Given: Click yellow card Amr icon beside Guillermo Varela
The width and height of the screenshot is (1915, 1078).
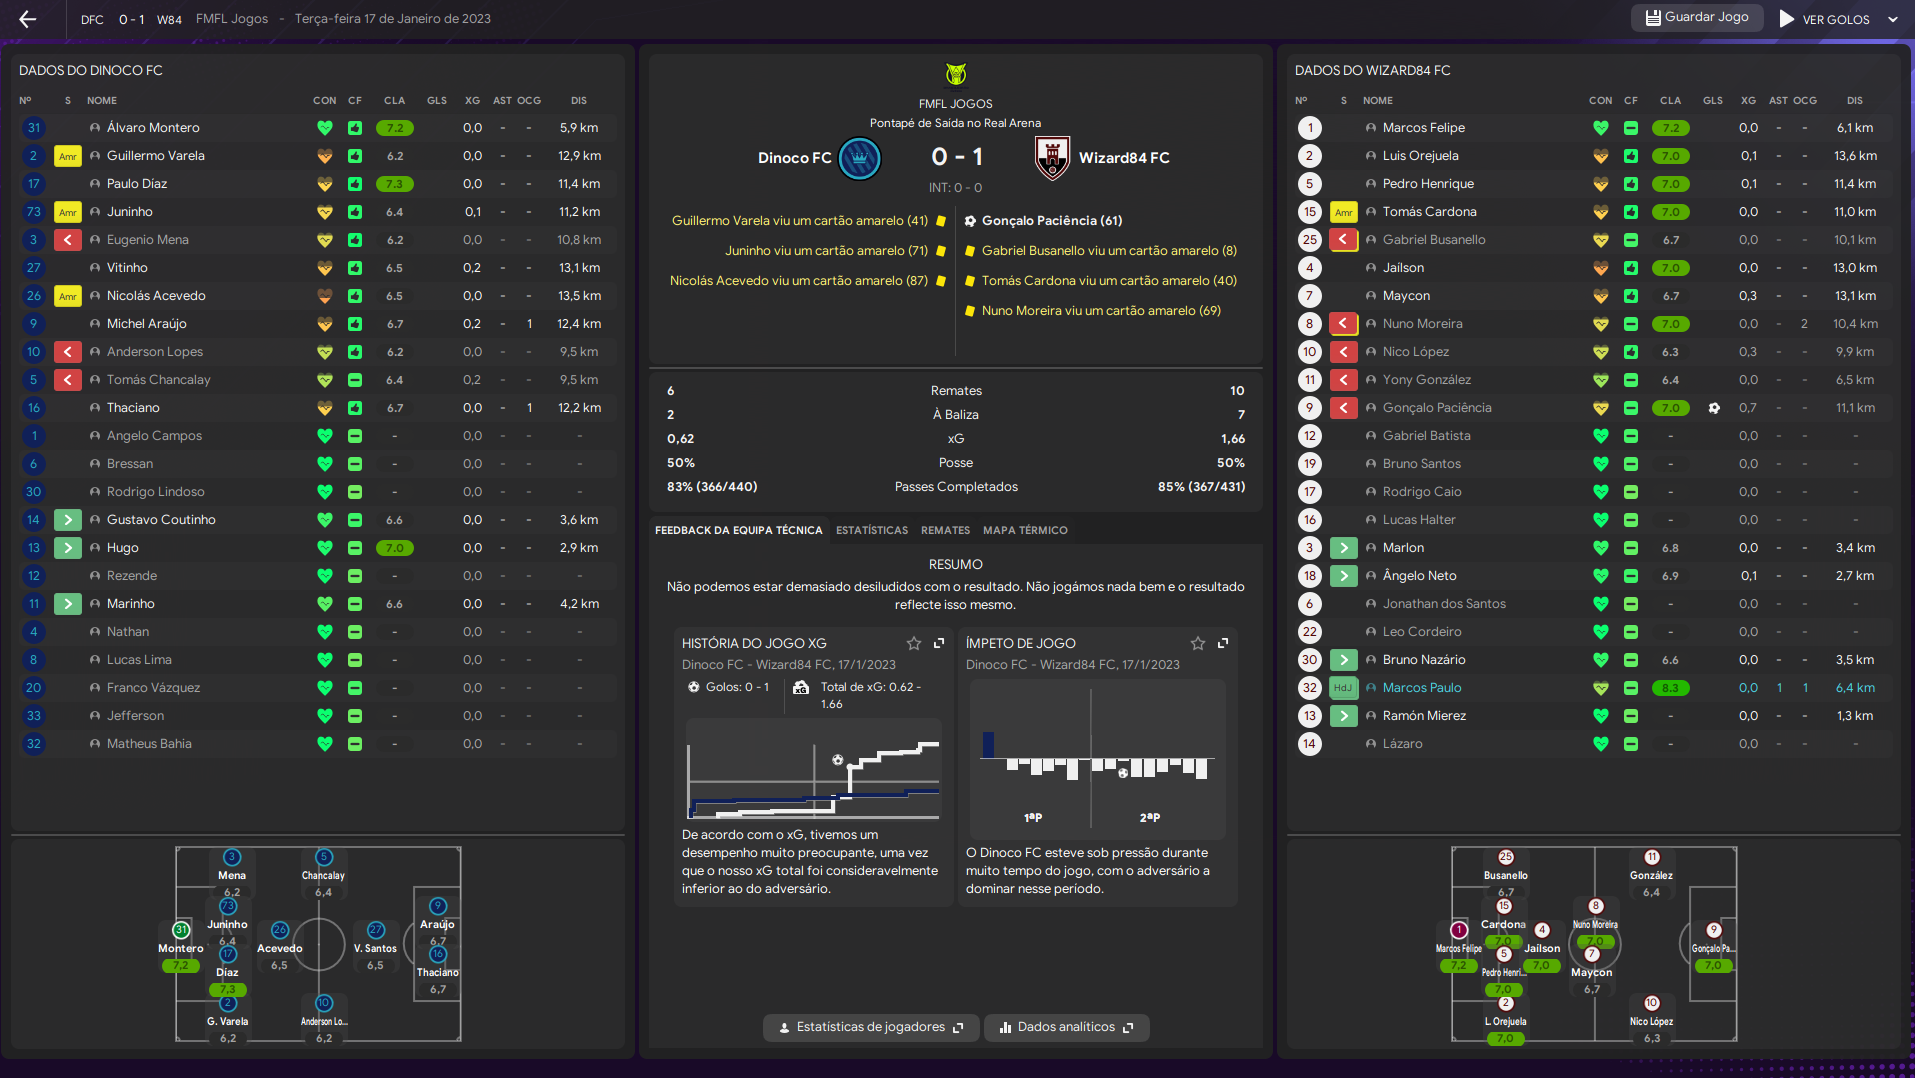Looking at the screenshot, I should (68, 156).
